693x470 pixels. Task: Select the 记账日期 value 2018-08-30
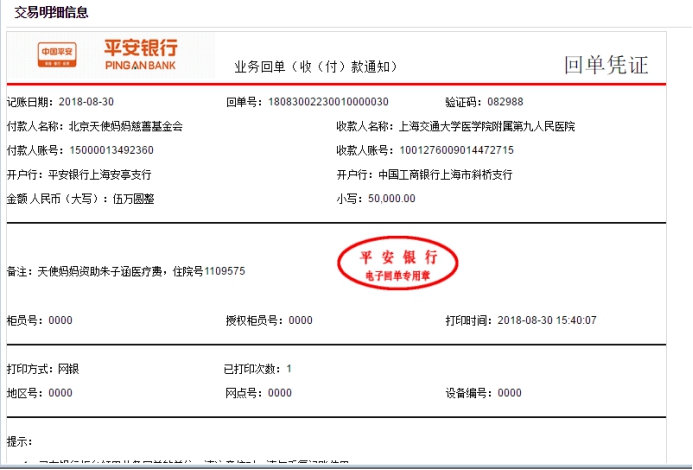[86, 102]
